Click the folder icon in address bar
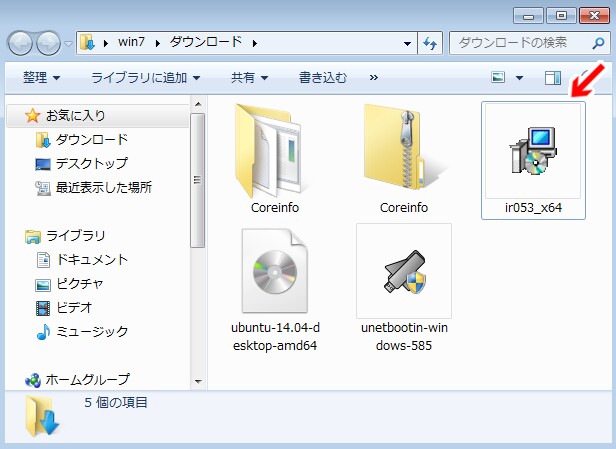 pyautogui.click(x=87, y=42)
